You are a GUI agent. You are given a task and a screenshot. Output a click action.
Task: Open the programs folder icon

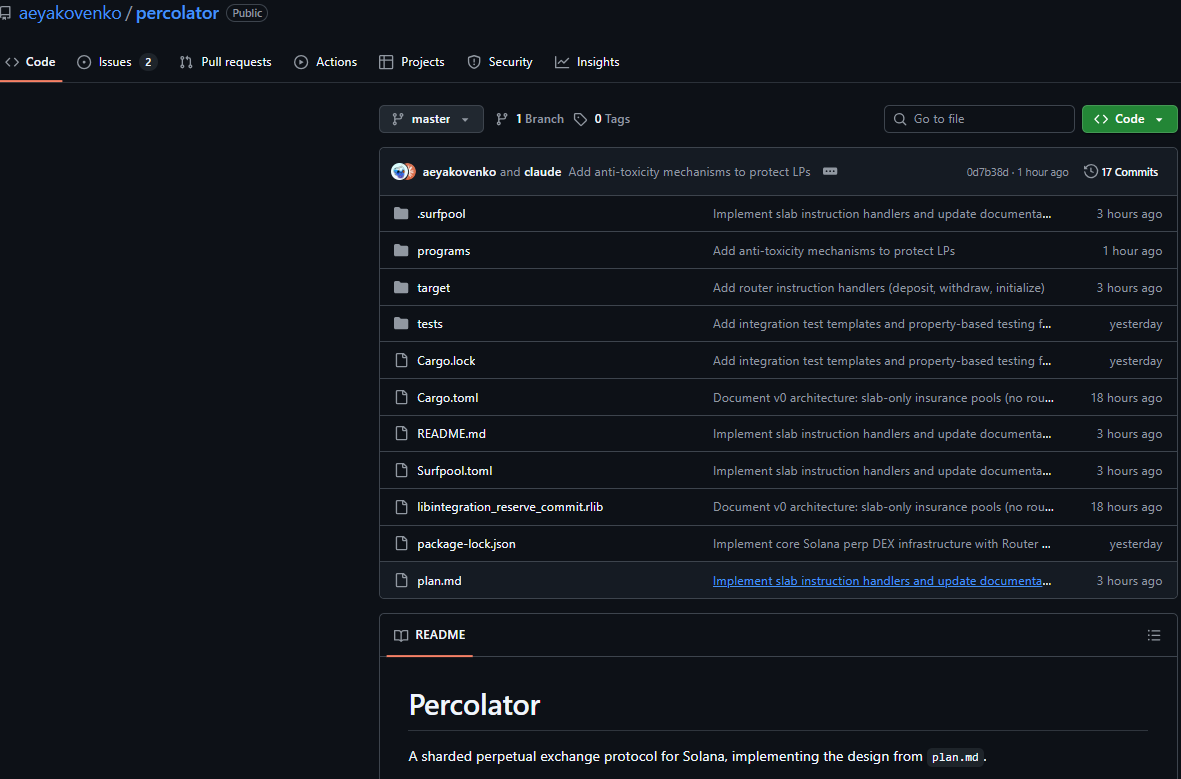[401, 250]
